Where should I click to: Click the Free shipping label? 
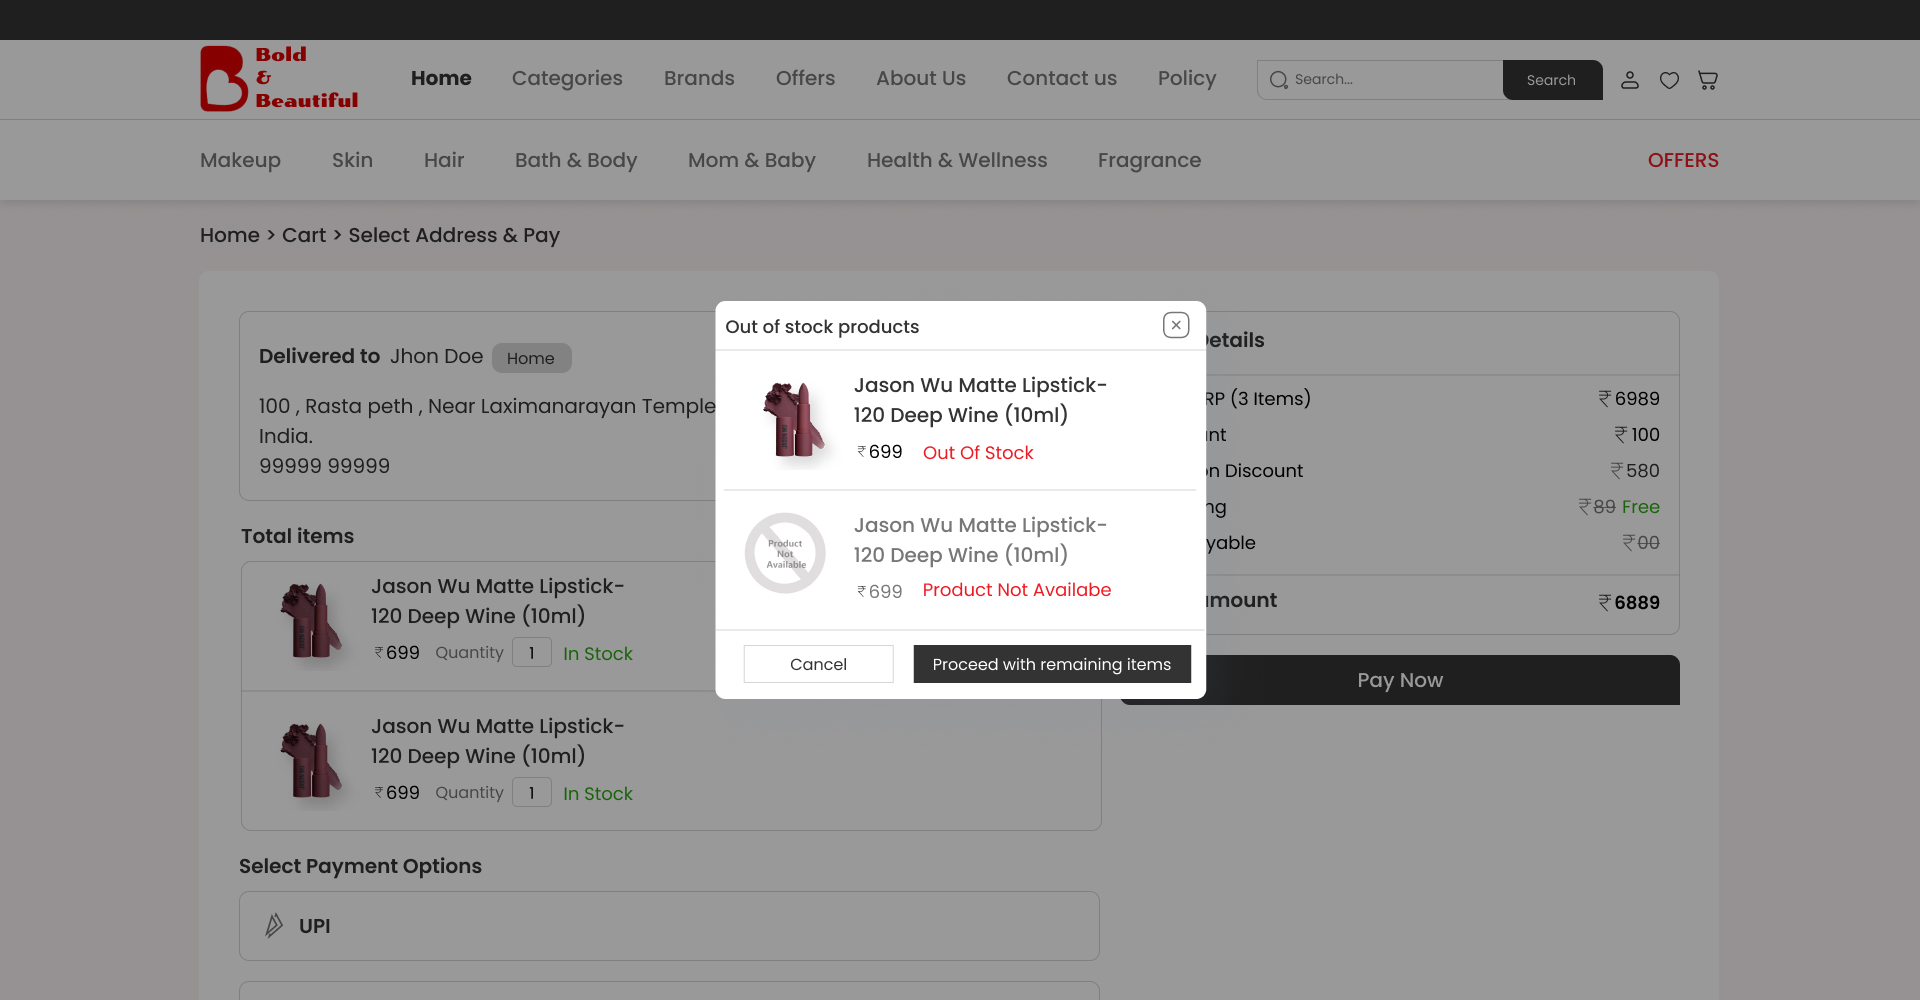[x=1640, y=507]
